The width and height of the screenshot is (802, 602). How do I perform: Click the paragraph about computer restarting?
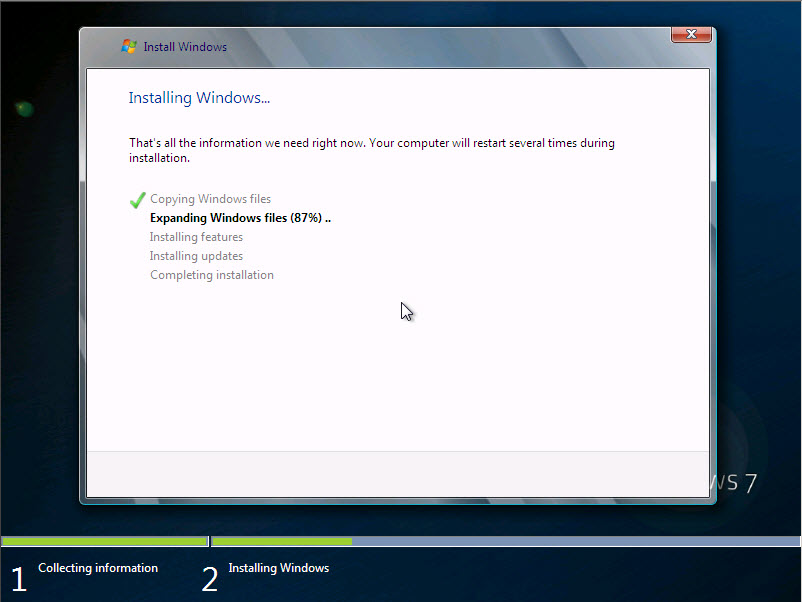[x=372, y=150]
